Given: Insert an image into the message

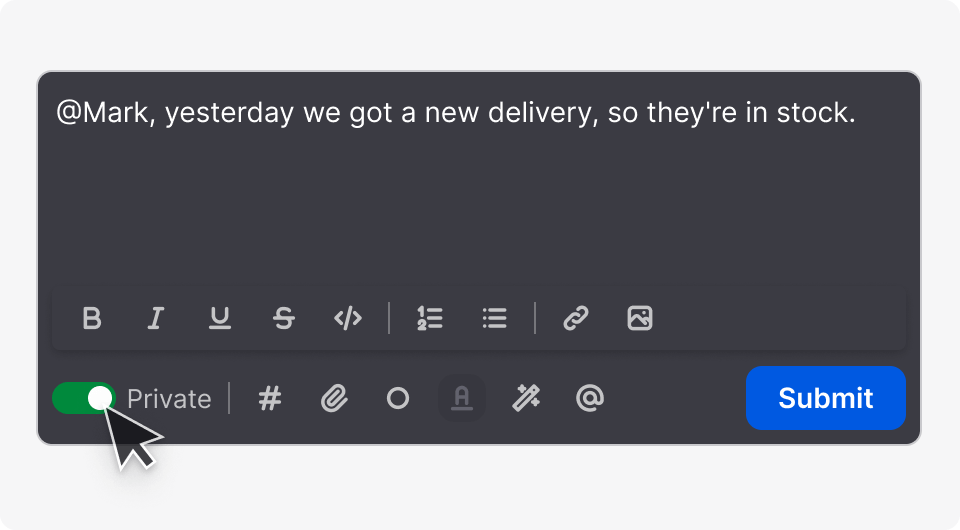Looking at the screenshot, I should pos(640,319).
